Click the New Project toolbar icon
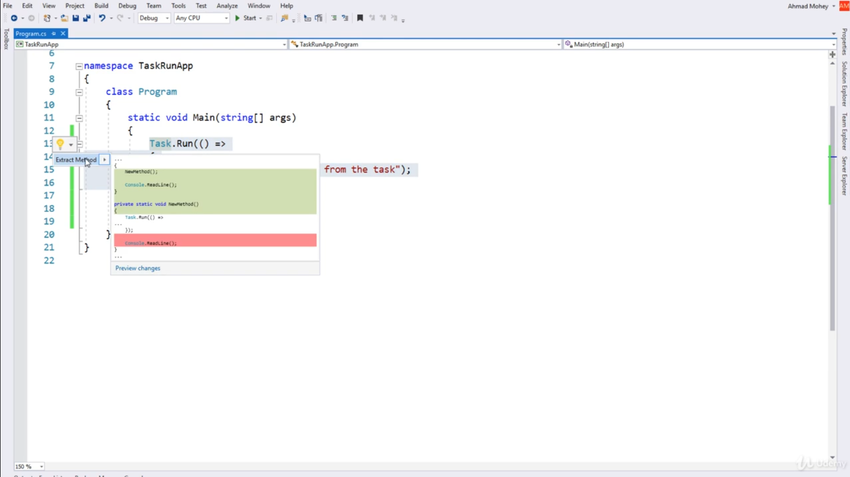 tap(47, 18)
